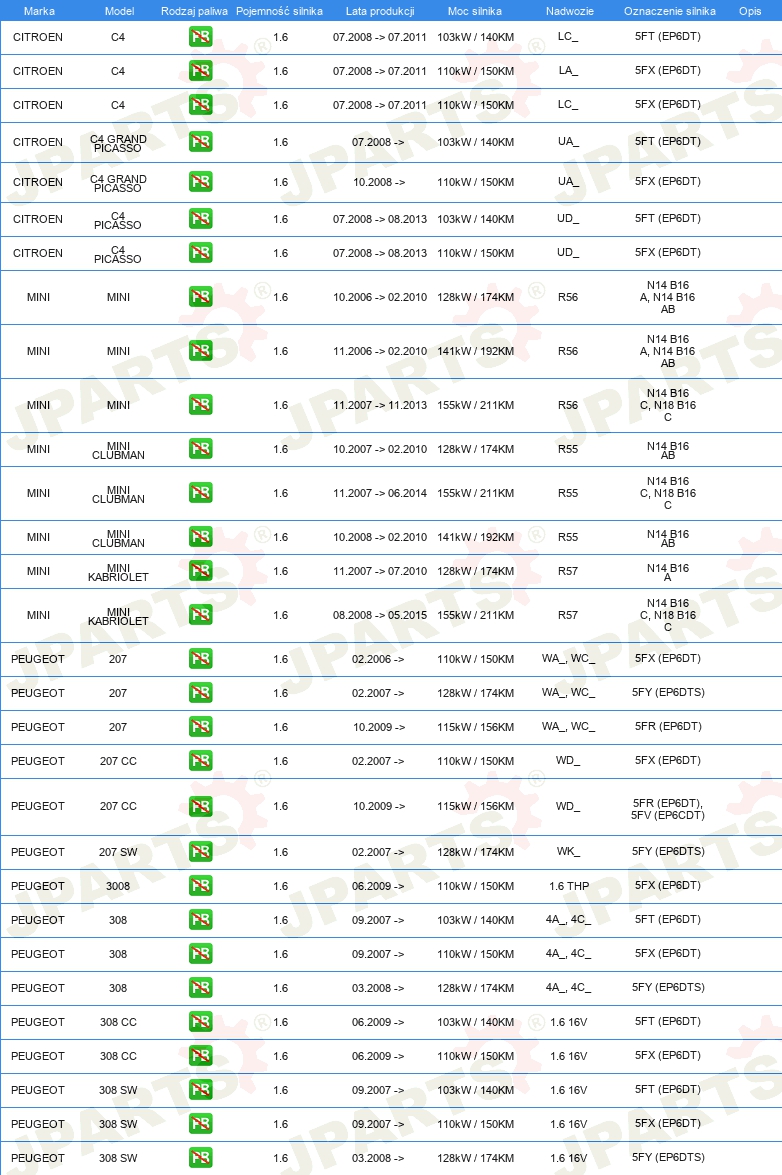
Task: Click the Lata produkcji column header
Action: click(380, 11)
